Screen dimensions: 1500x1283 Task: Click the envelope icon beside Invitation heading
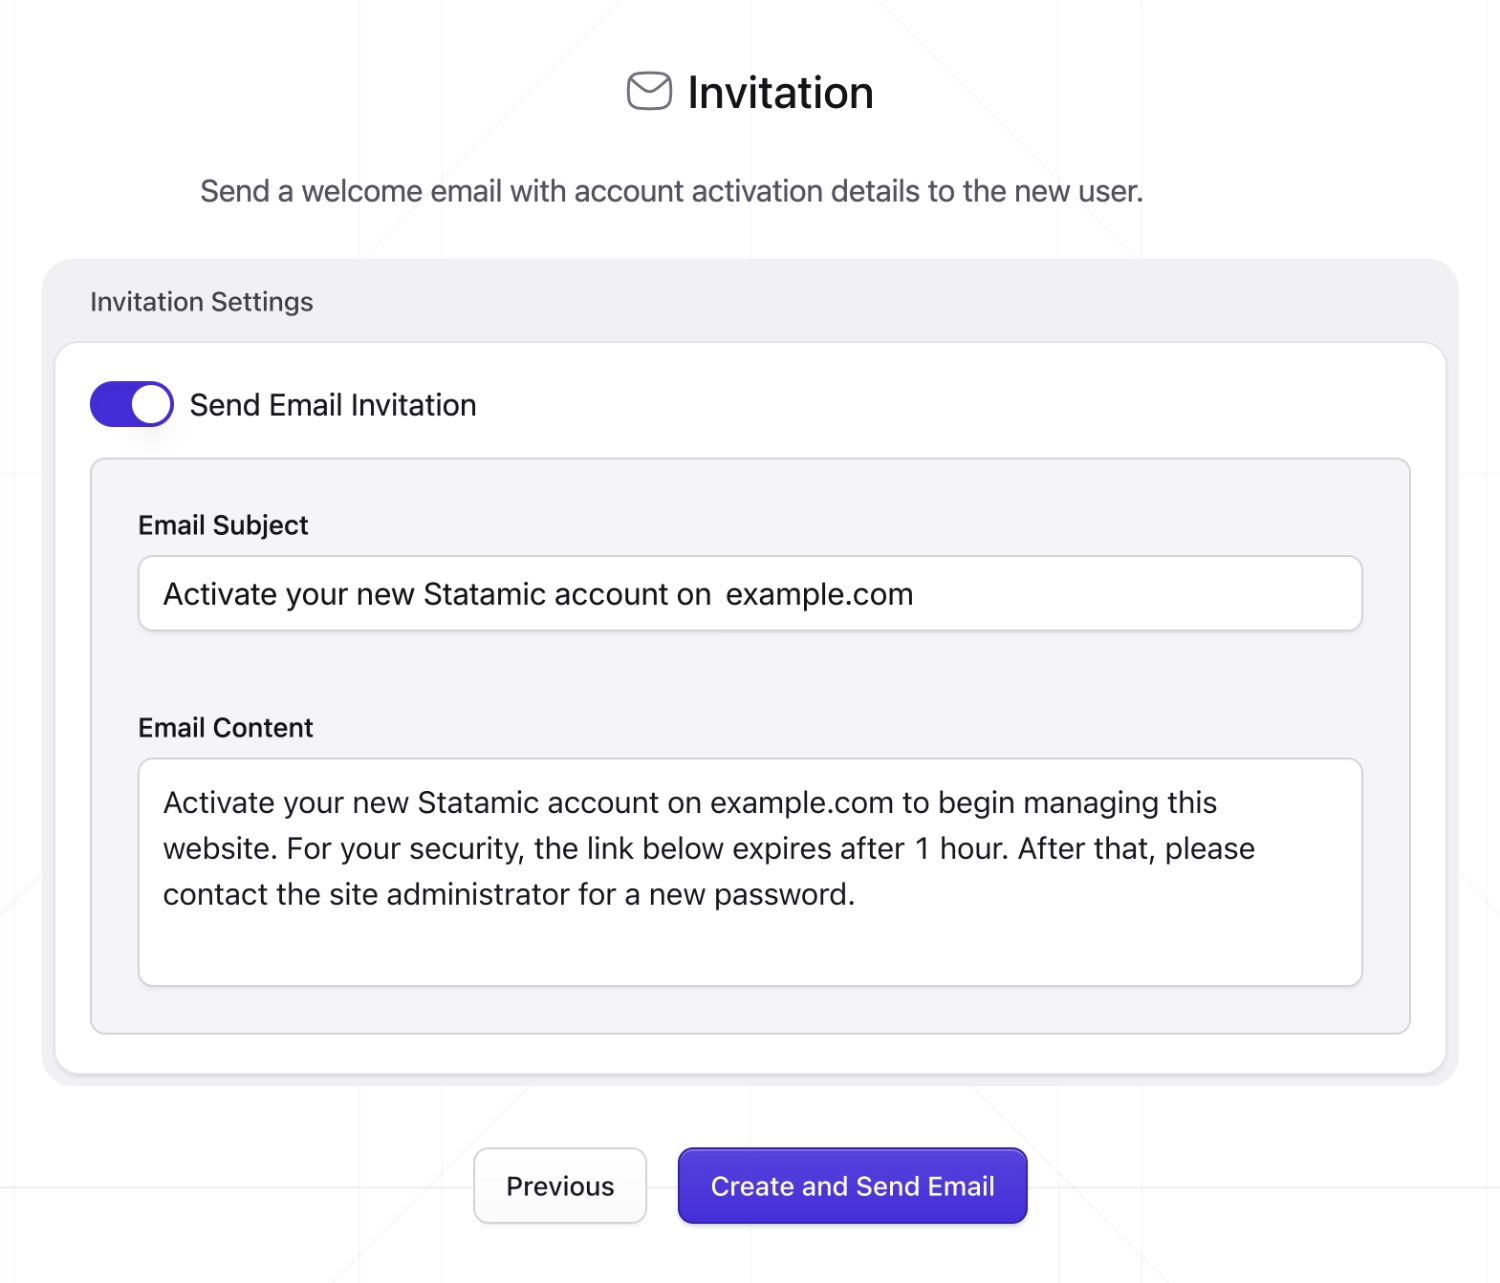pyautogui.click(x=648, y=91)
